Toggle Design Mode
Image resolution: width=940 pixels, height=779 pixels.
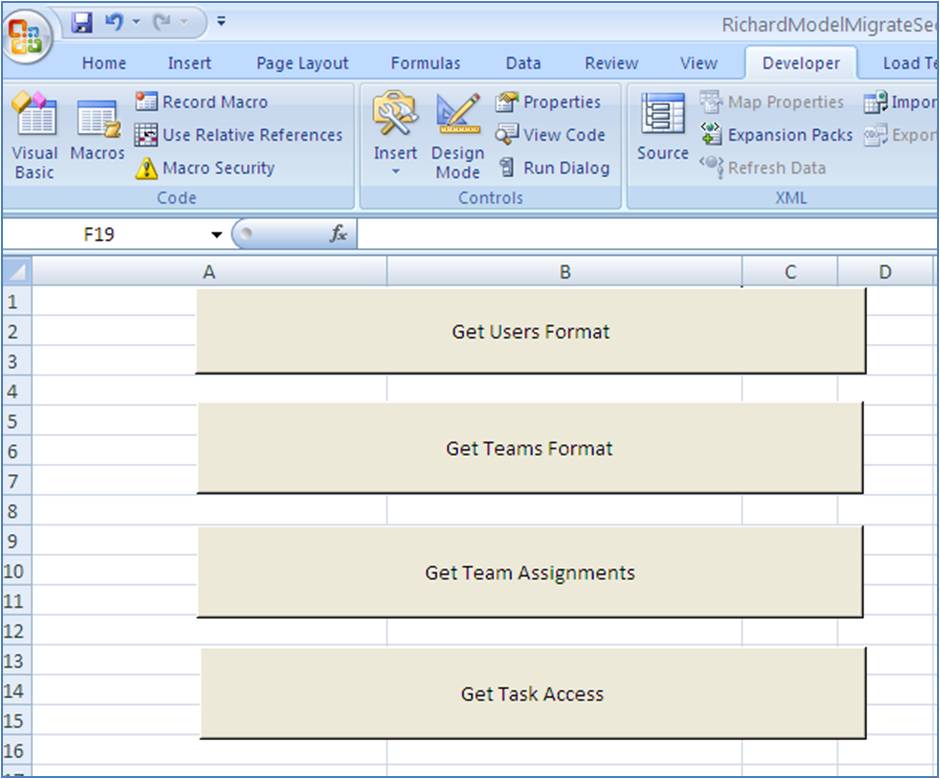[x=458, y=136]
